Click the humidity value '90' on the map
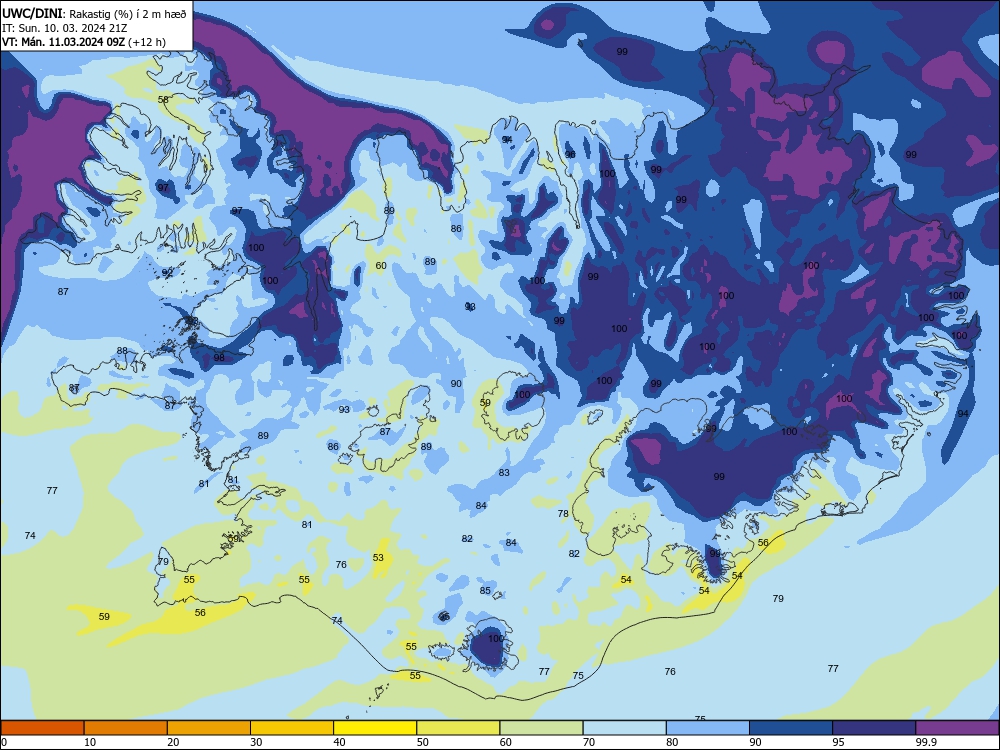Viewport: 1000px width, 750px height. [456, 383]
